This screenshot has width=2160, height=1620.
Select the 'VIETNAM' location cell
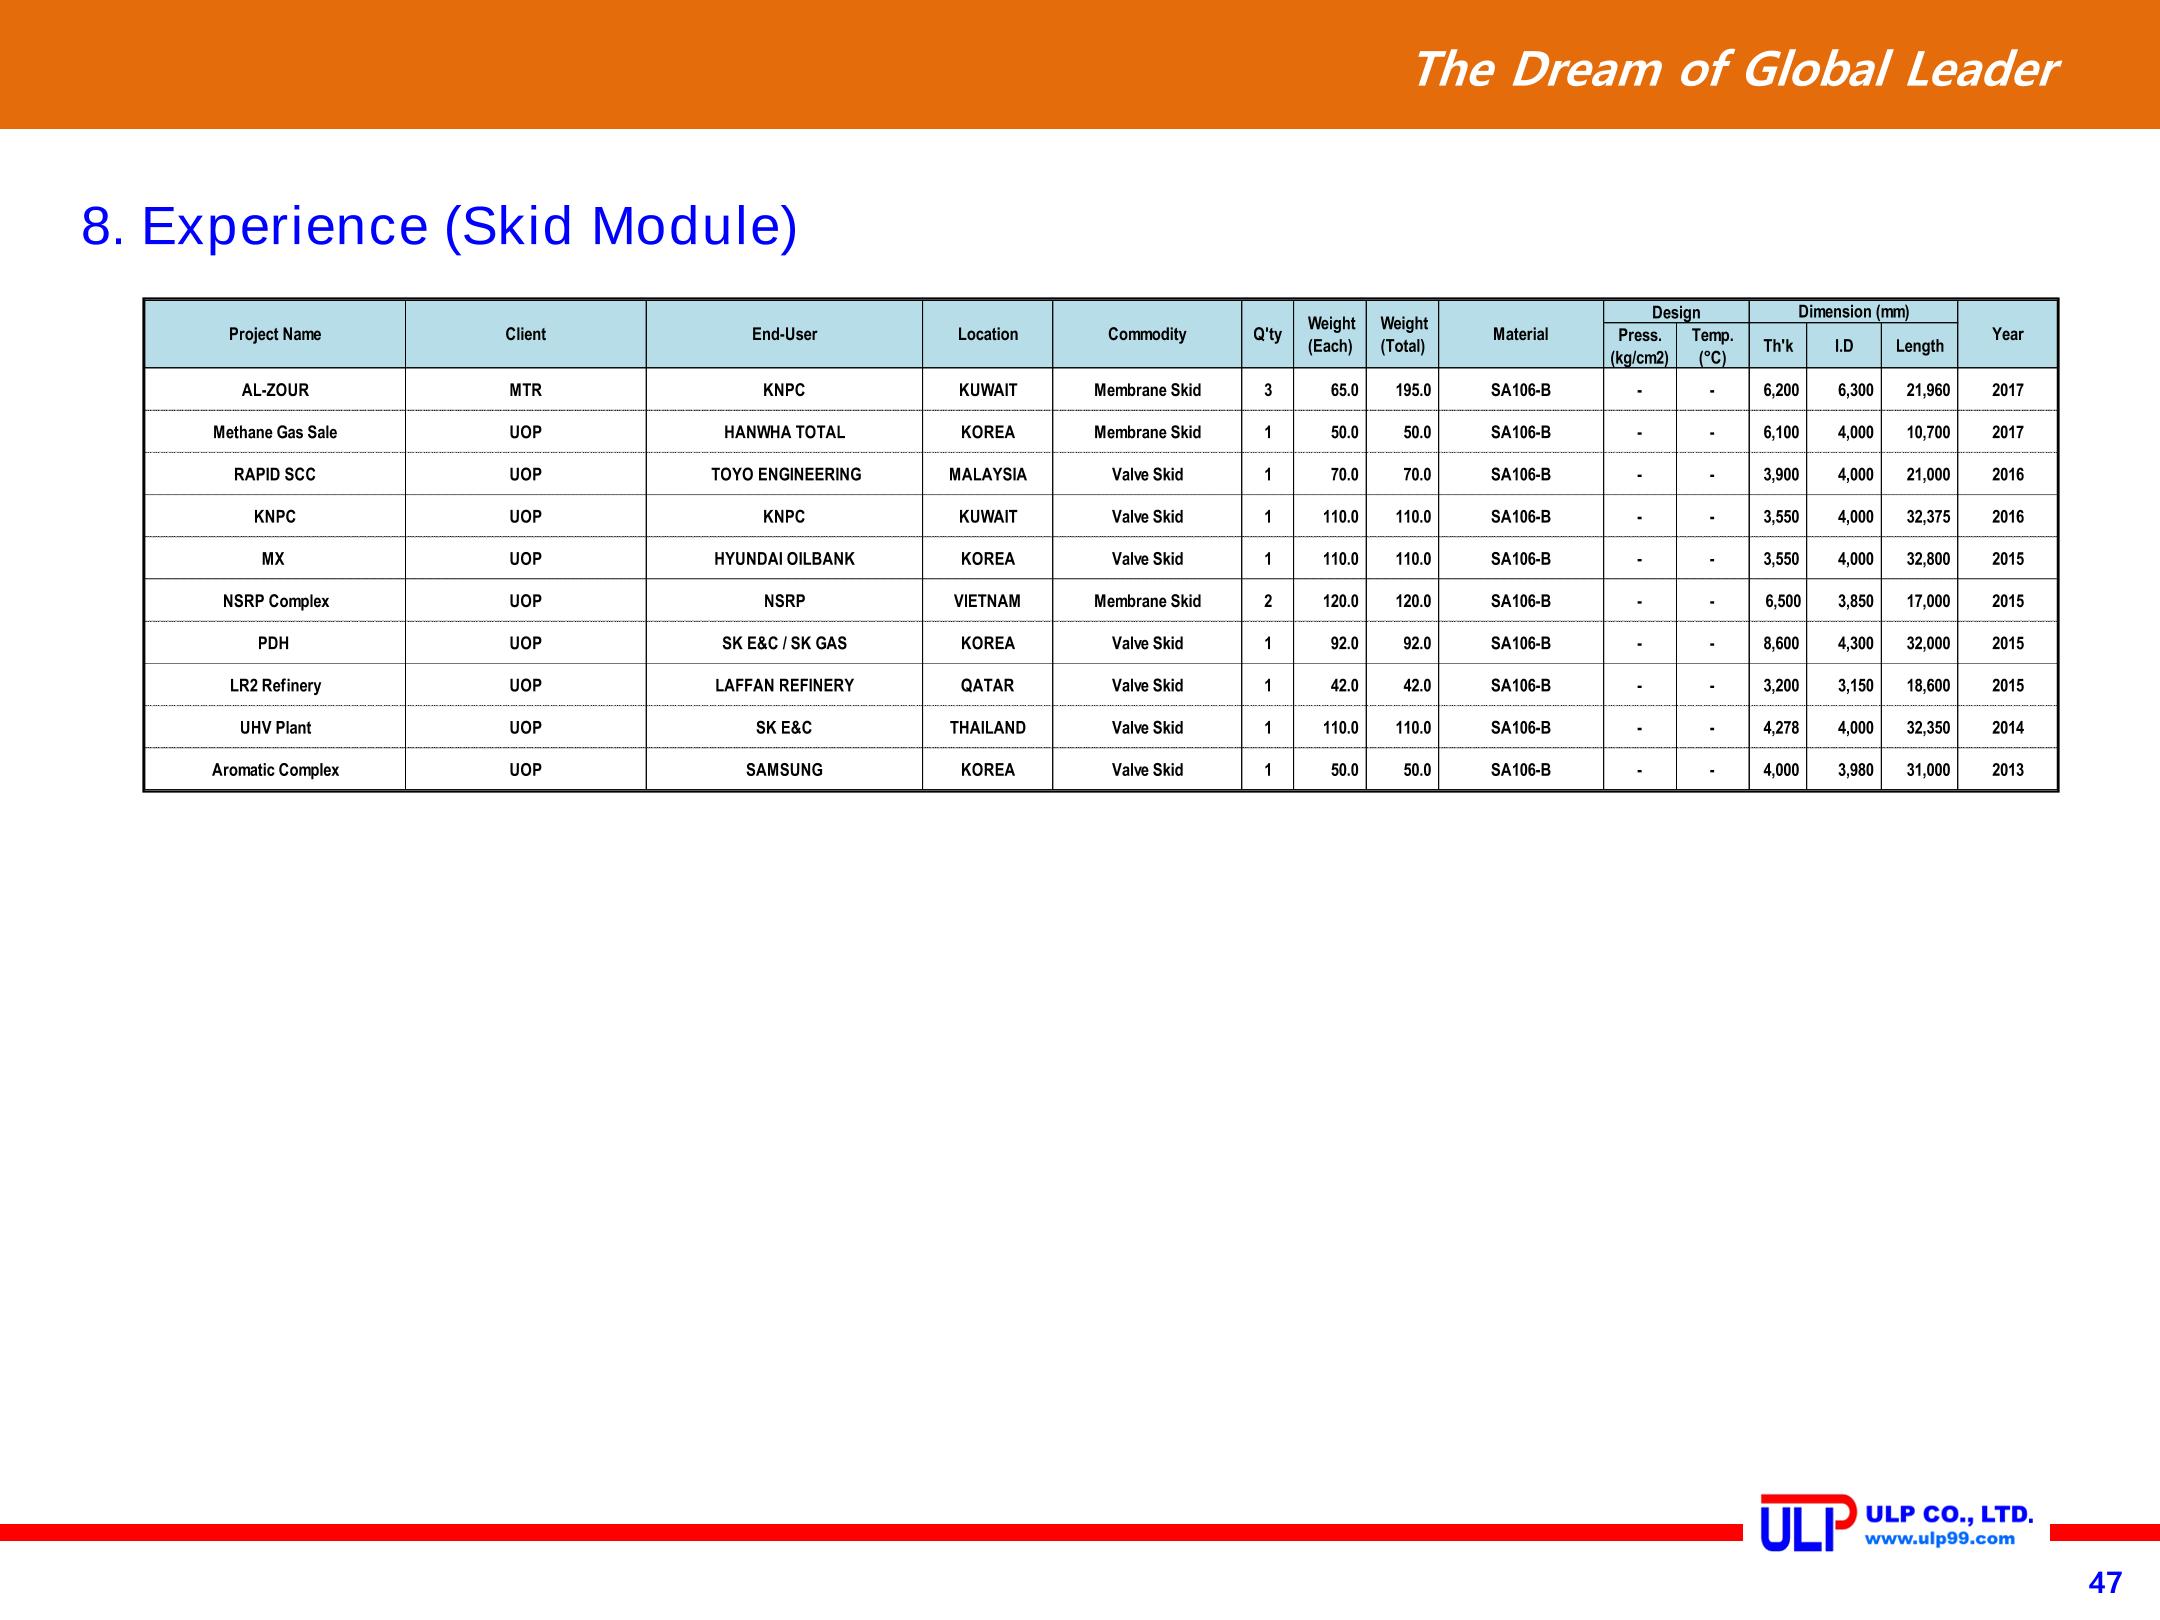[987, 601]
